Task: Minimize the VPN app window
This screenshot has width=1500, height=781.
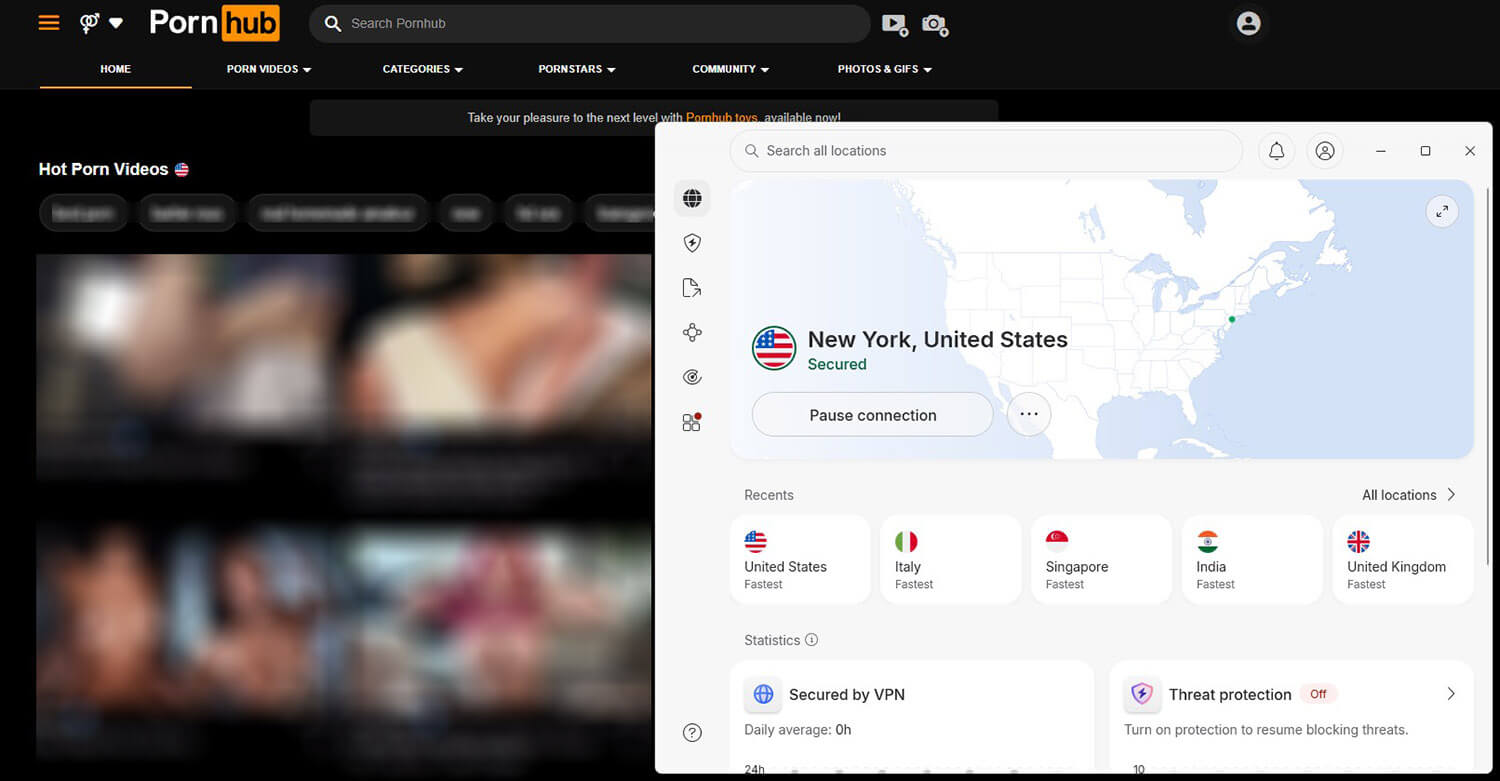Action: (x=1381, y=151)
